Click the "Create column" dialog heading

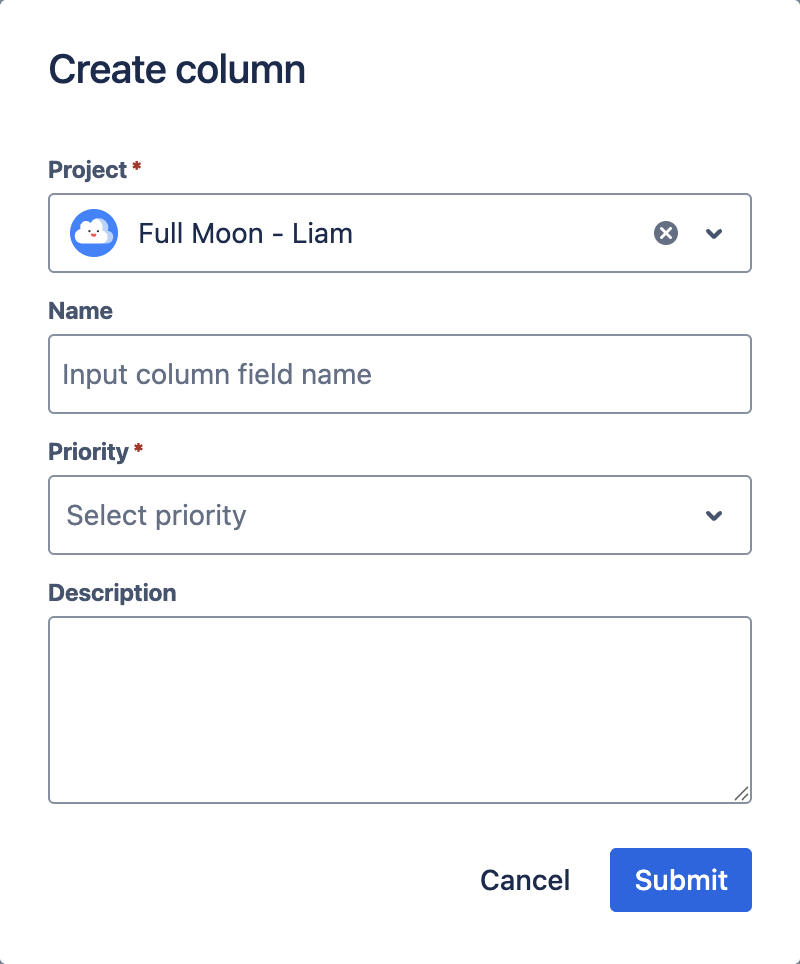point(177,70)
